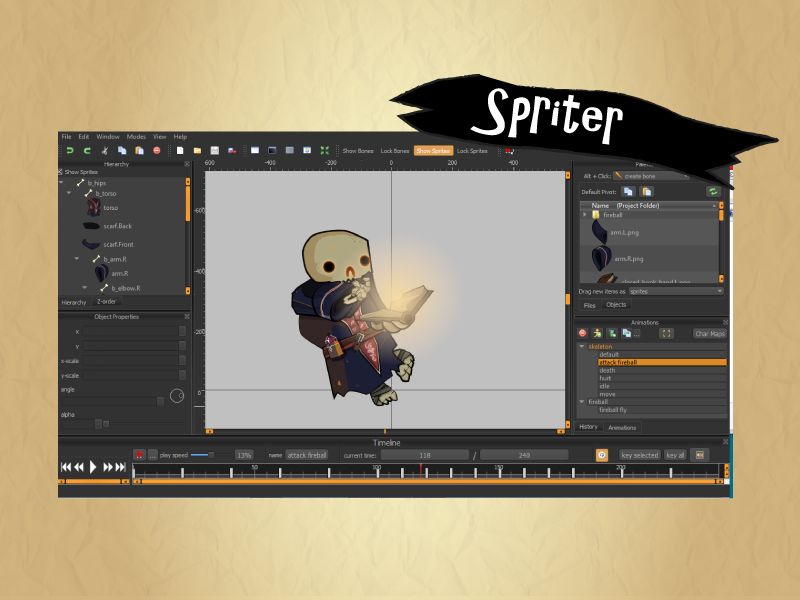This screenshot has height=600, width=800.
Task: Switch to the Z-order tab
Action: tap(107, 302)
